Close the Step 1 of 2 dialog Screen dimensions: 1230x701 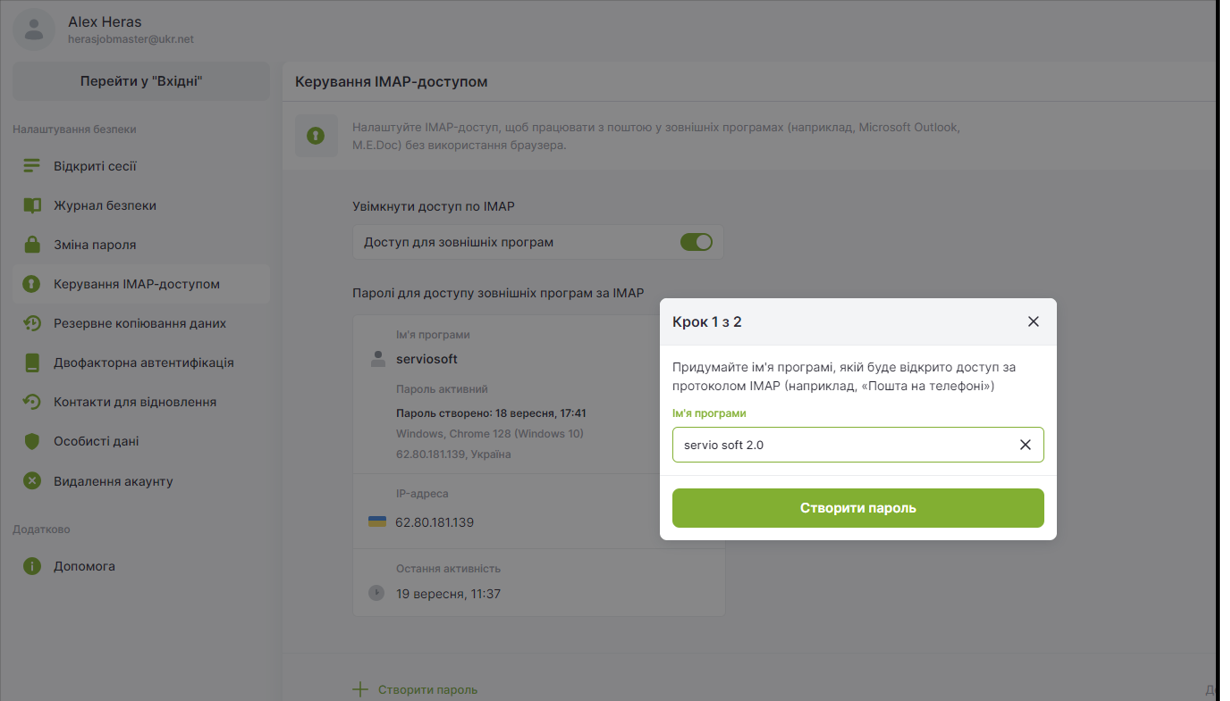coord(1033,322)
